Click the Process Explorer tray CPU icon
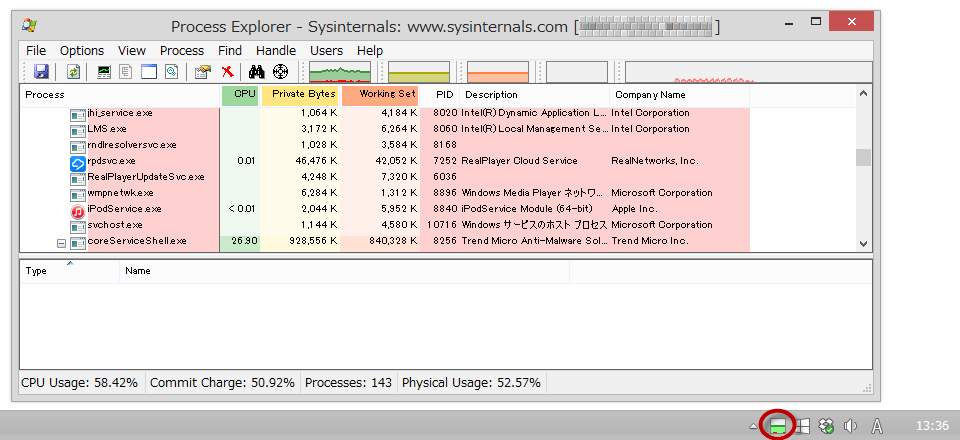The image size is (960, 440). pos(778,425)
